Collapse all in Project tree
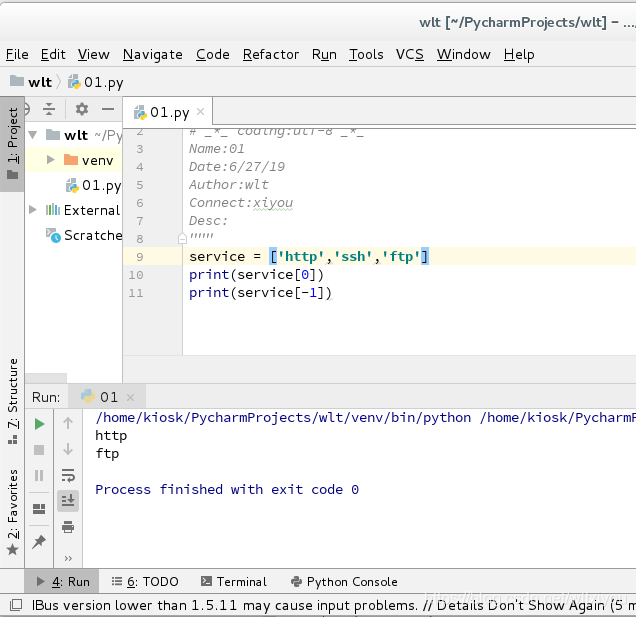Image resolution: width=636 pixels, height=617 pixels. [49, 109]
